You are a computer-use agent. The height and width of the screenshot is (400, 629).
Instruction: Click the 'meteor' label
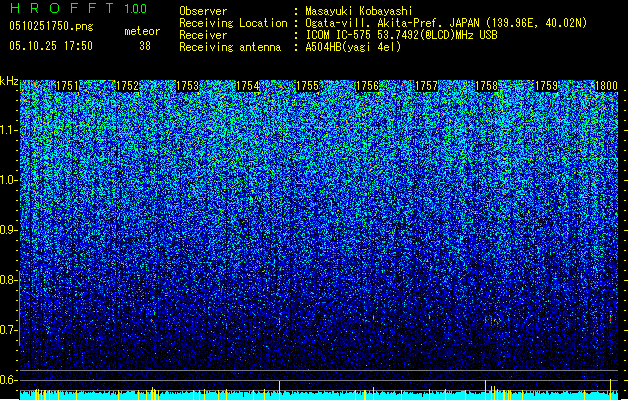[x=142, y=31]
